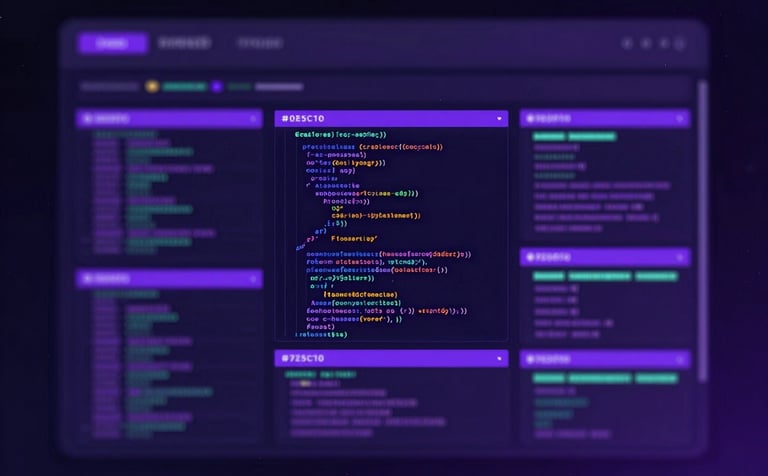Viewport: 768px width, 476px height.
Task: Click the small purple square in the status row
Action: (217, 87)
